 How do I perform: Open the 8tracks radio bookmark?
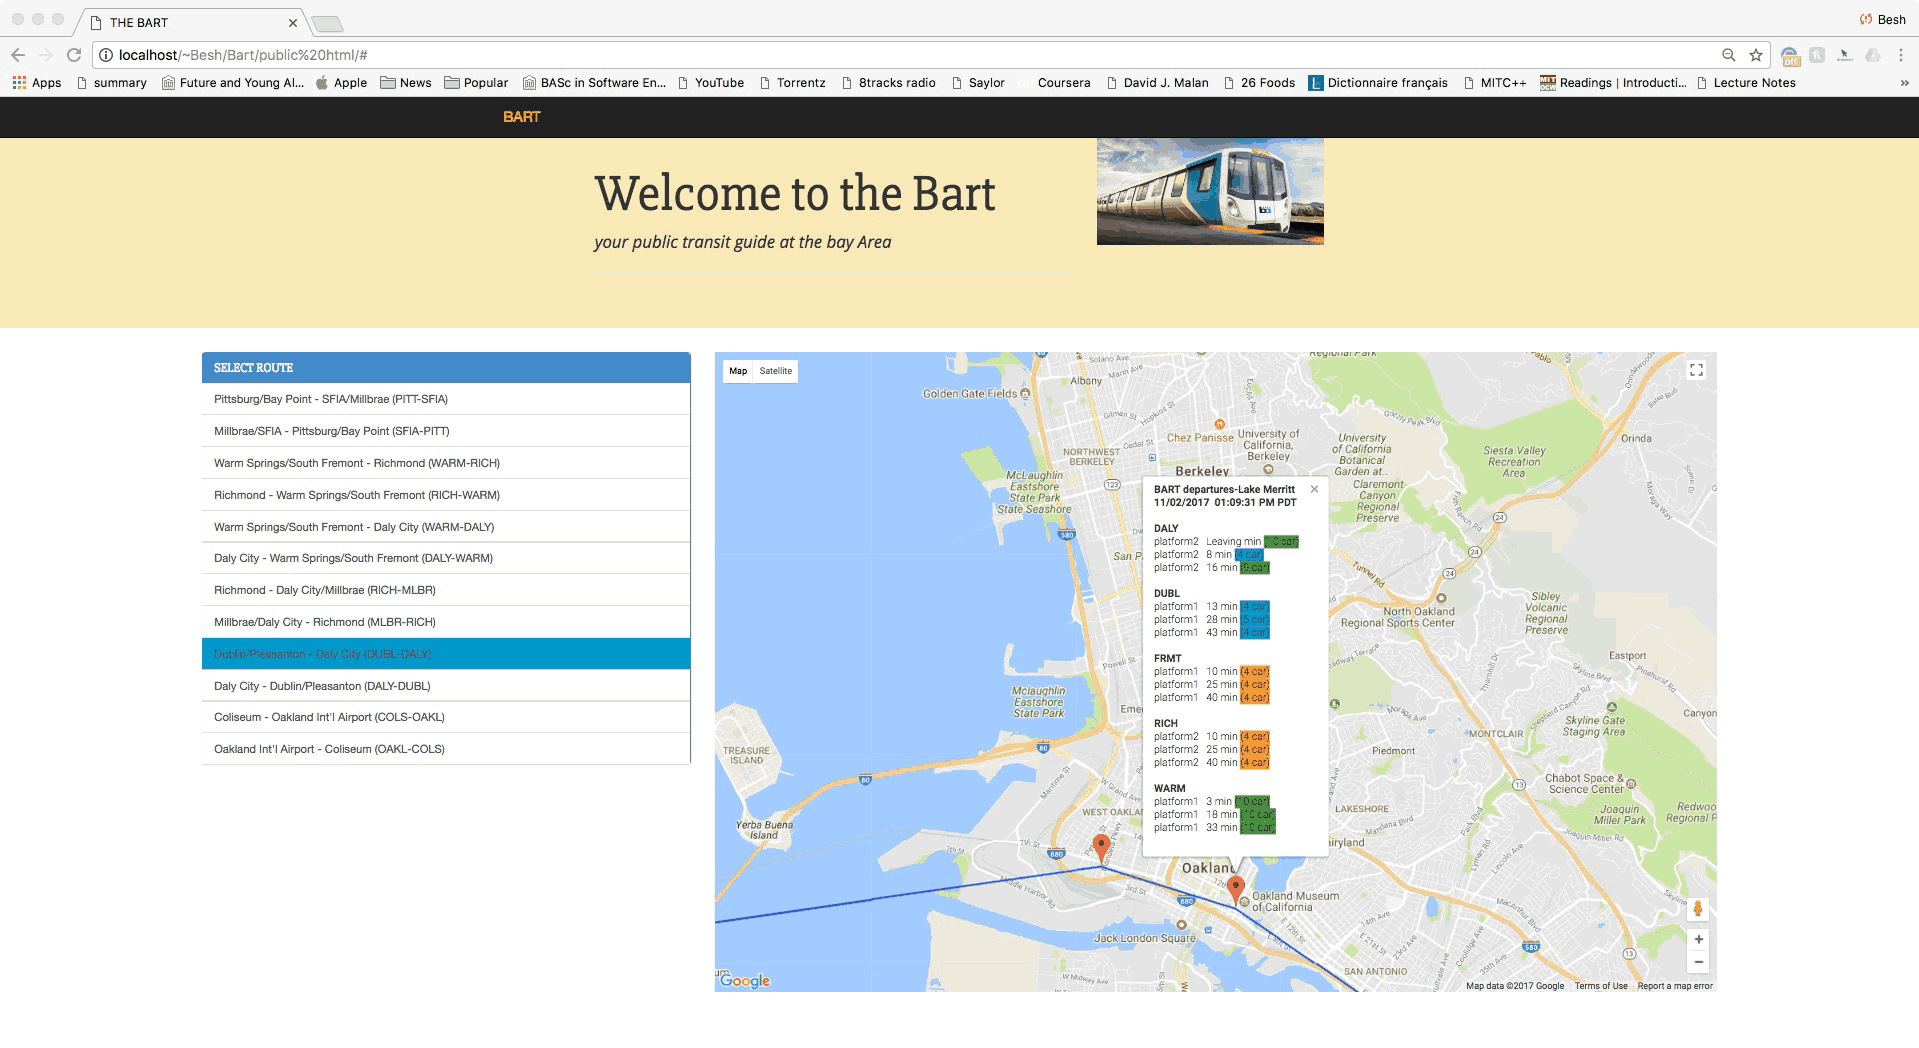click(889, 83)
